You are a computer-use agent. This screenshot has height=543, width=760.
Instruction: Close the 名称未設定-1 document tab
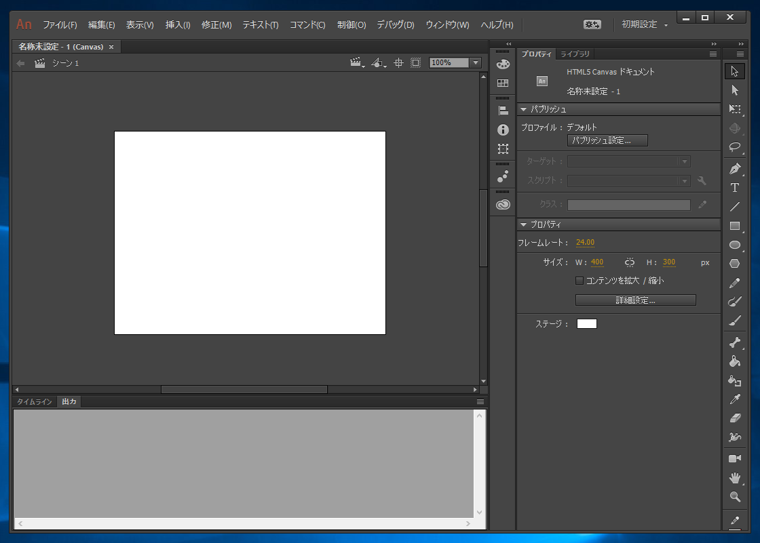(x=111, y=47)
